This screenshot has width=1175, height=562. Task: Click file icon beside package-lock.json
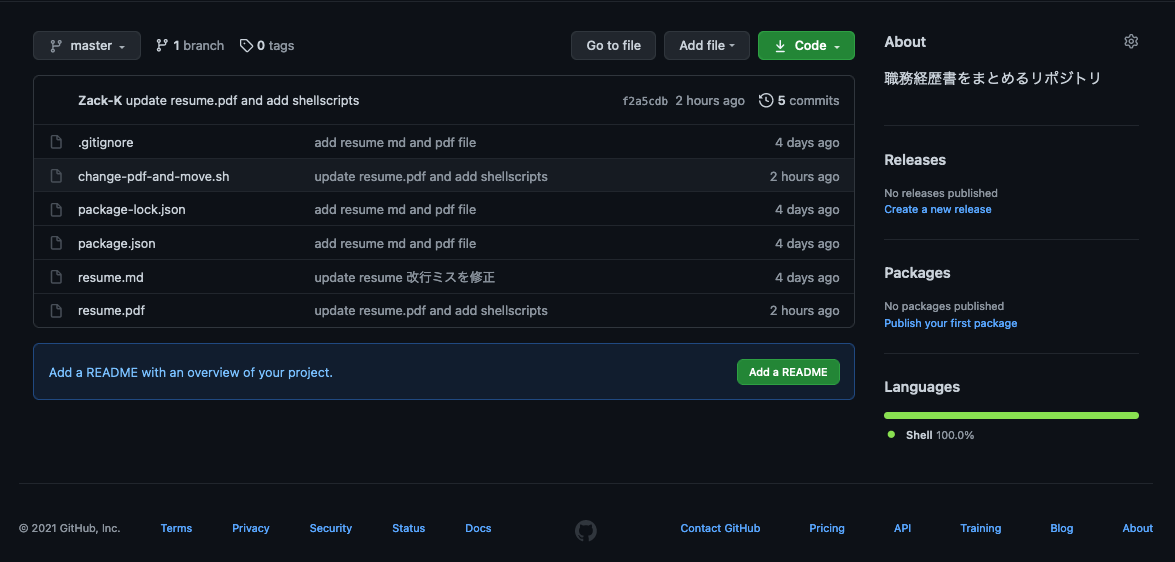click(x=55, y=210)
